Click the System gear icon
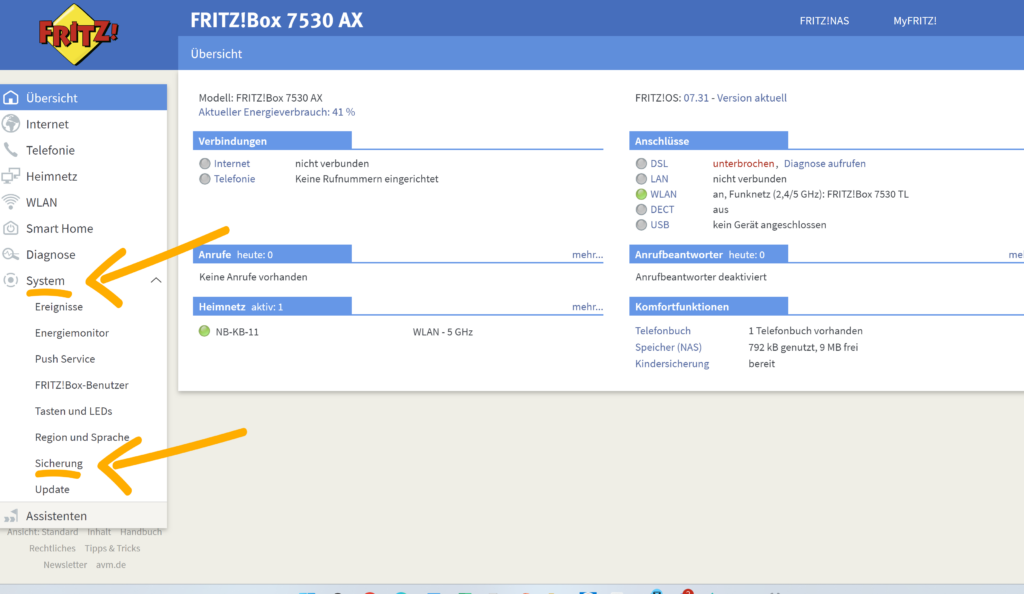The image size is (1024, 594). point(11,281)
